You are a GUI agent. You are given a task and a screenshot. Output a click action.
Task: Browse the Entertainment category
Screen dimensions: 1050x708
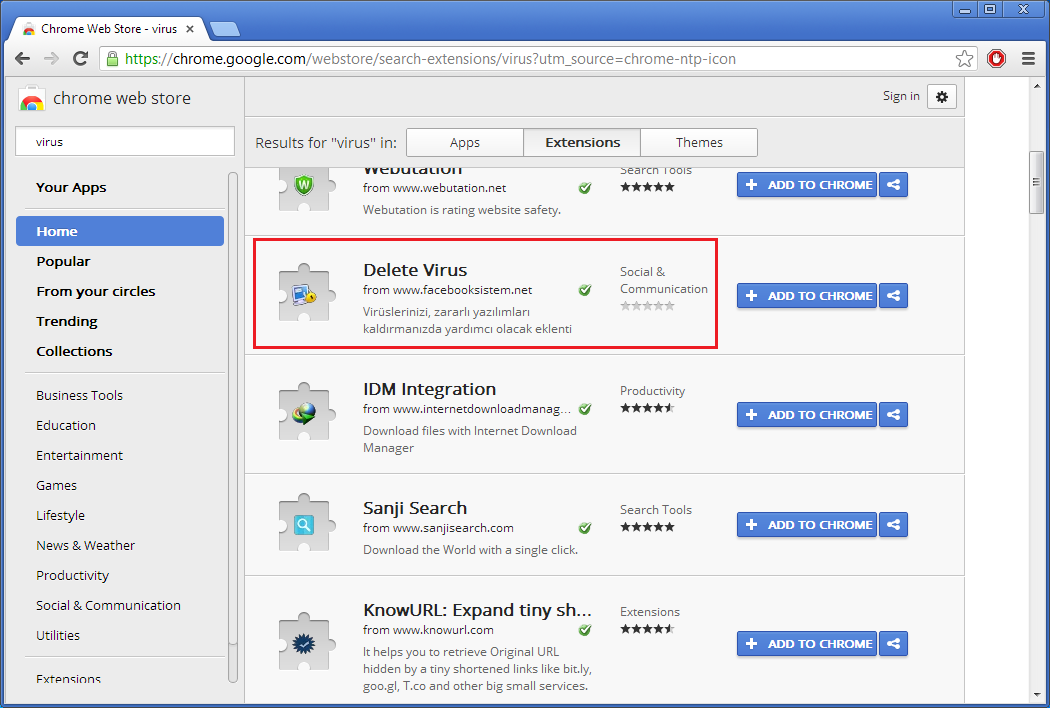(x=80, y=455)
